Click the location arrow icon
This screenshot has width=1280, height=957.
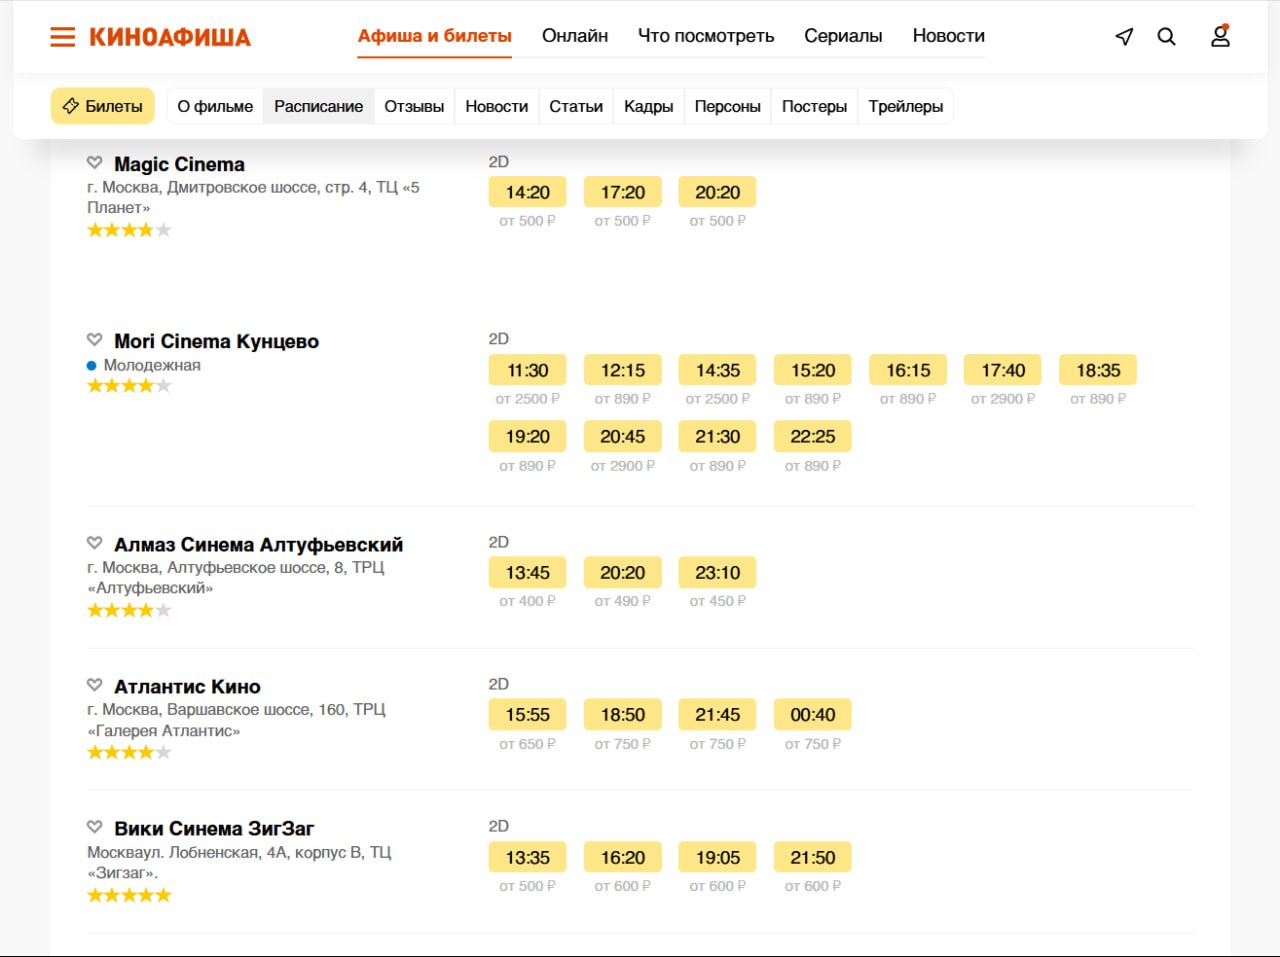(x=1124, y=37)
